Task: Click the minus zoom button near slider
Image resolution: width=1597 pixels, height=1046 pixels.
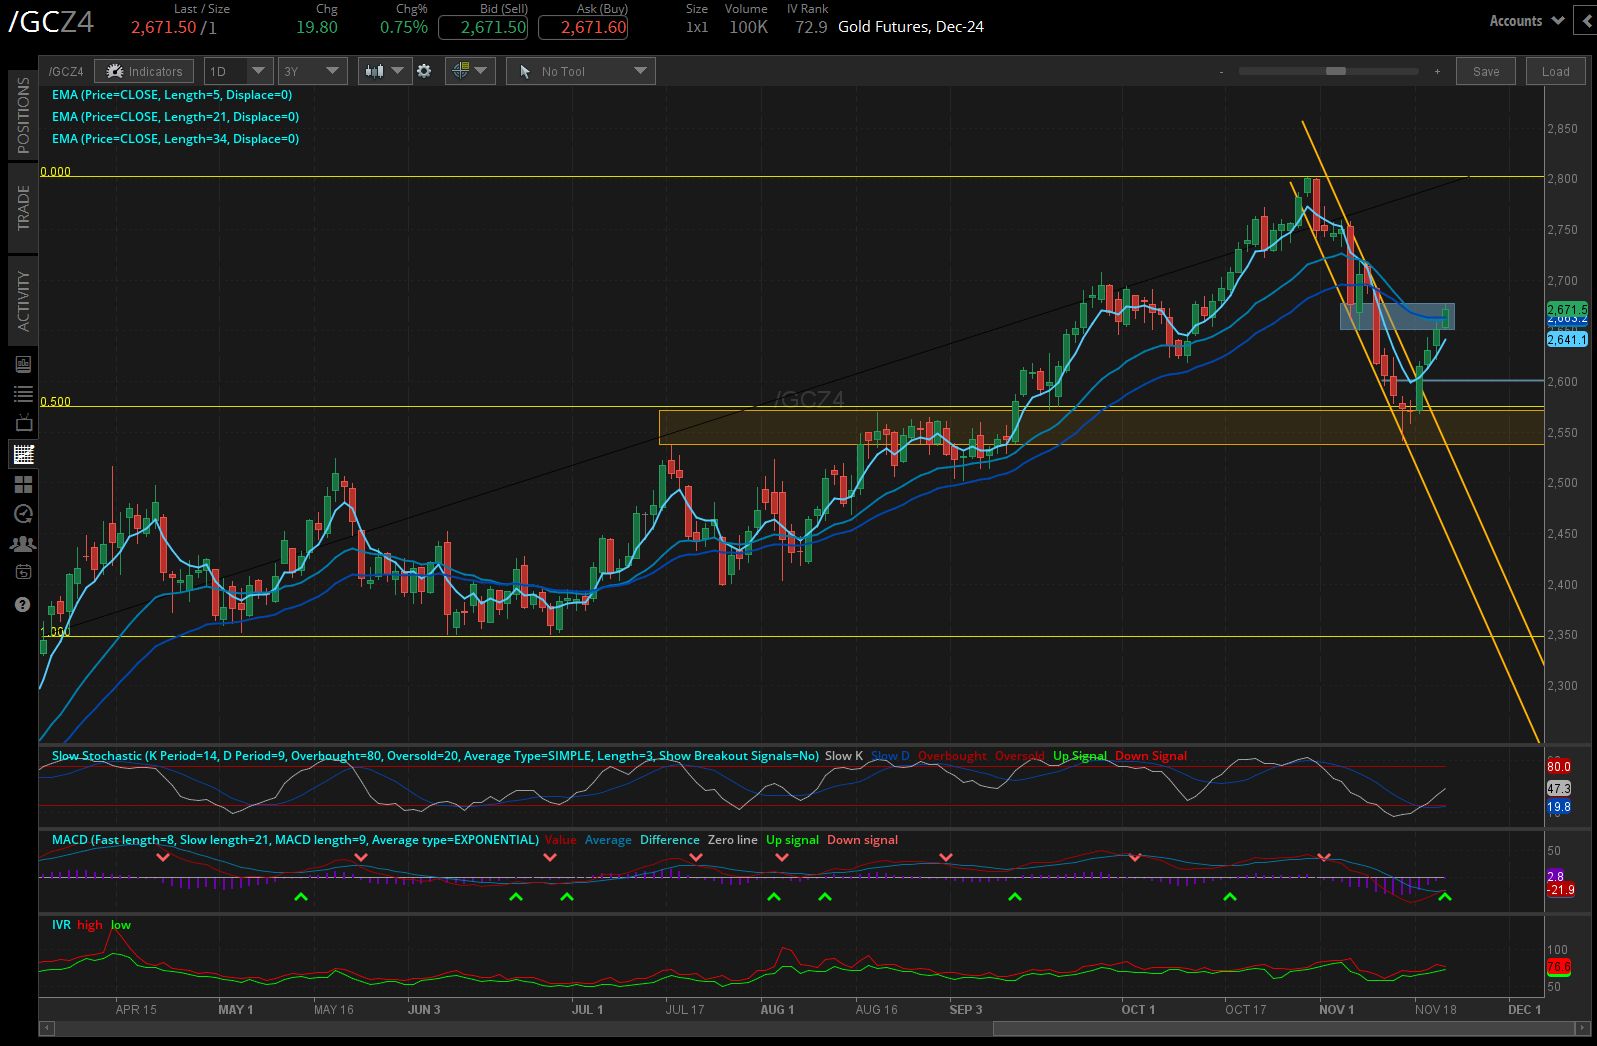Action: [1221, 71]
